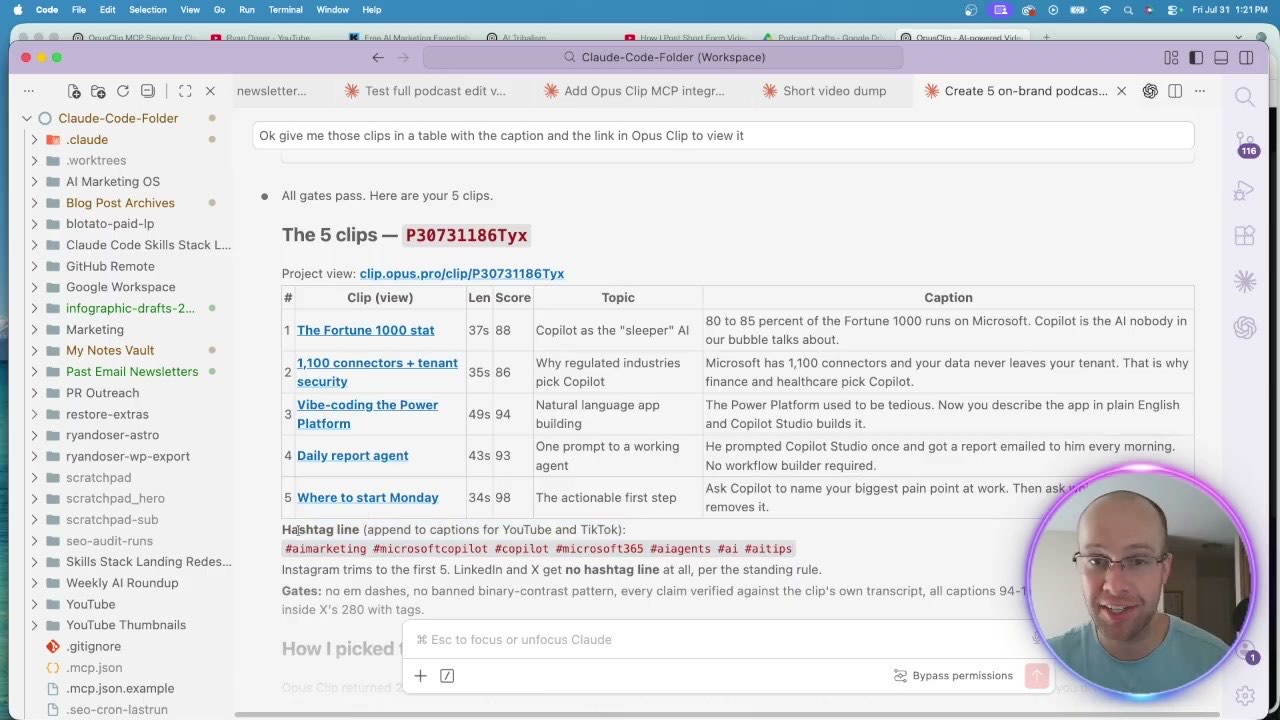
Task: Expand the Past Email Newsletters folder
Action: point(35,372)
